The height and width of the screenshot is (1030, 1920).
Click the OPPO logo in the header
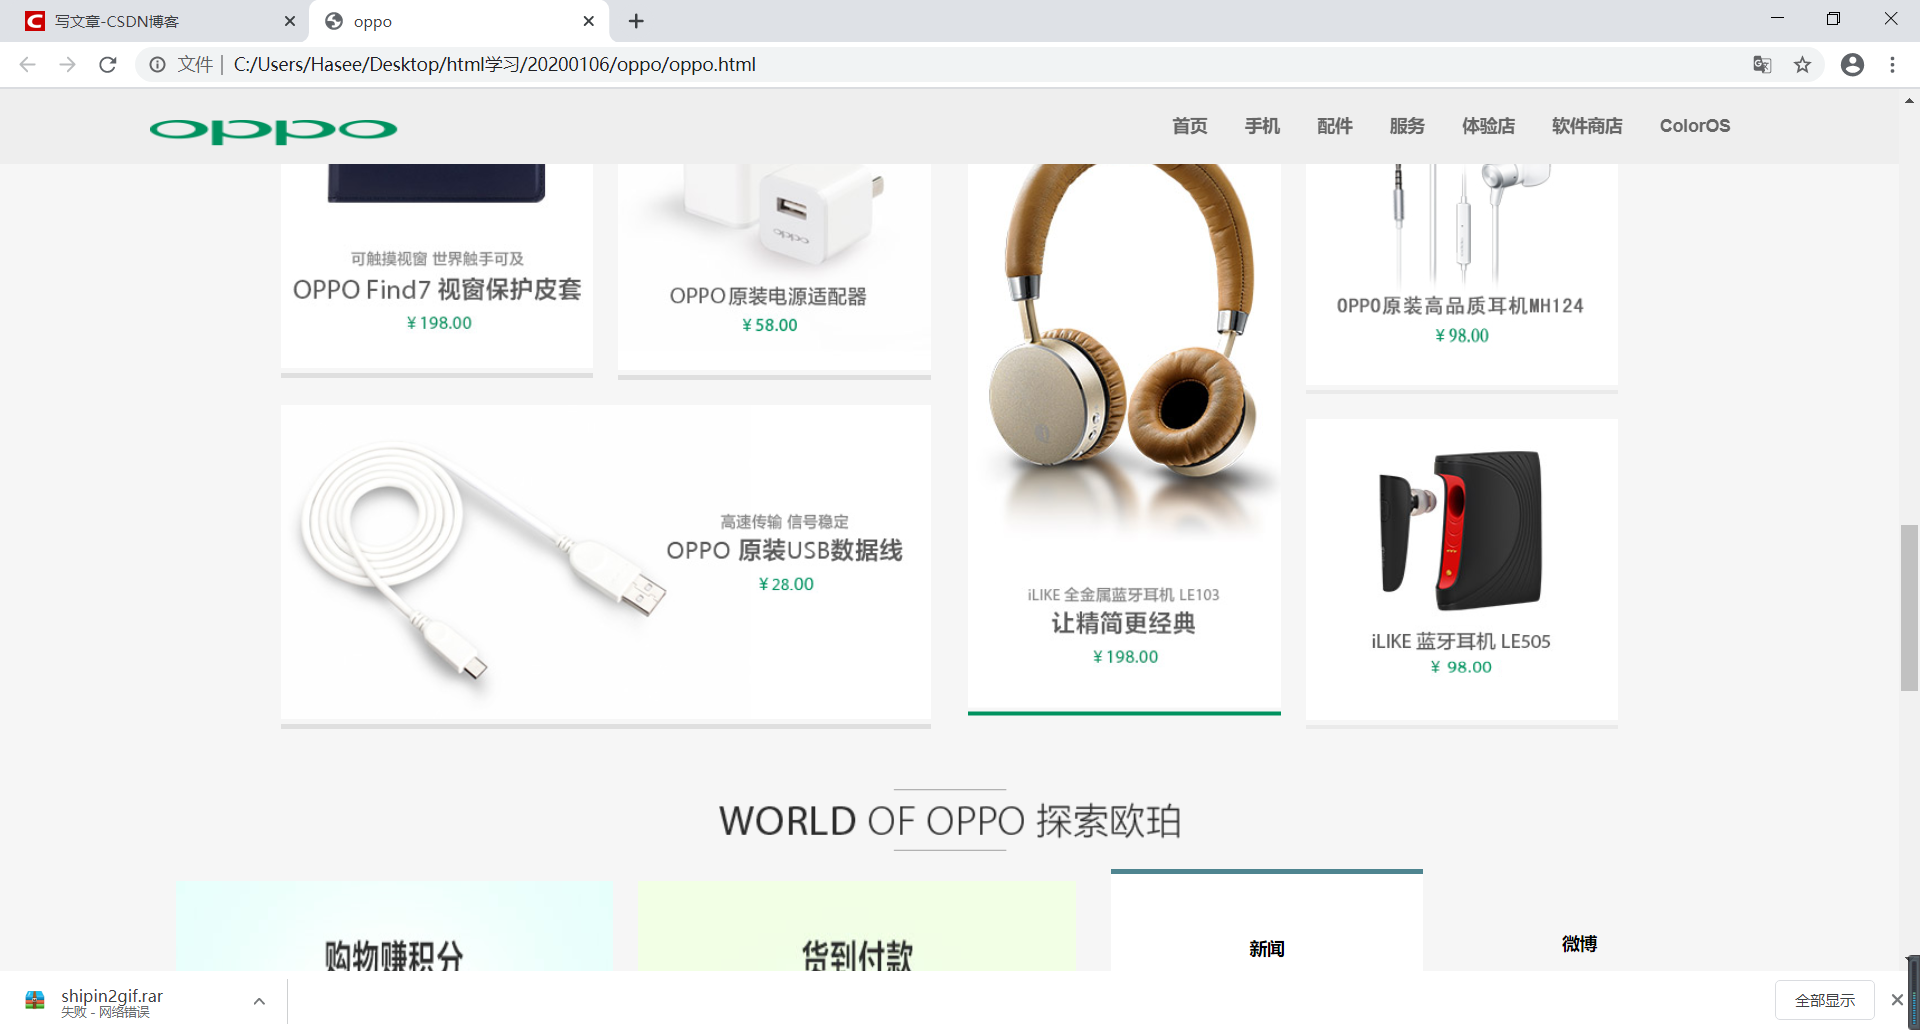(272, 128)
